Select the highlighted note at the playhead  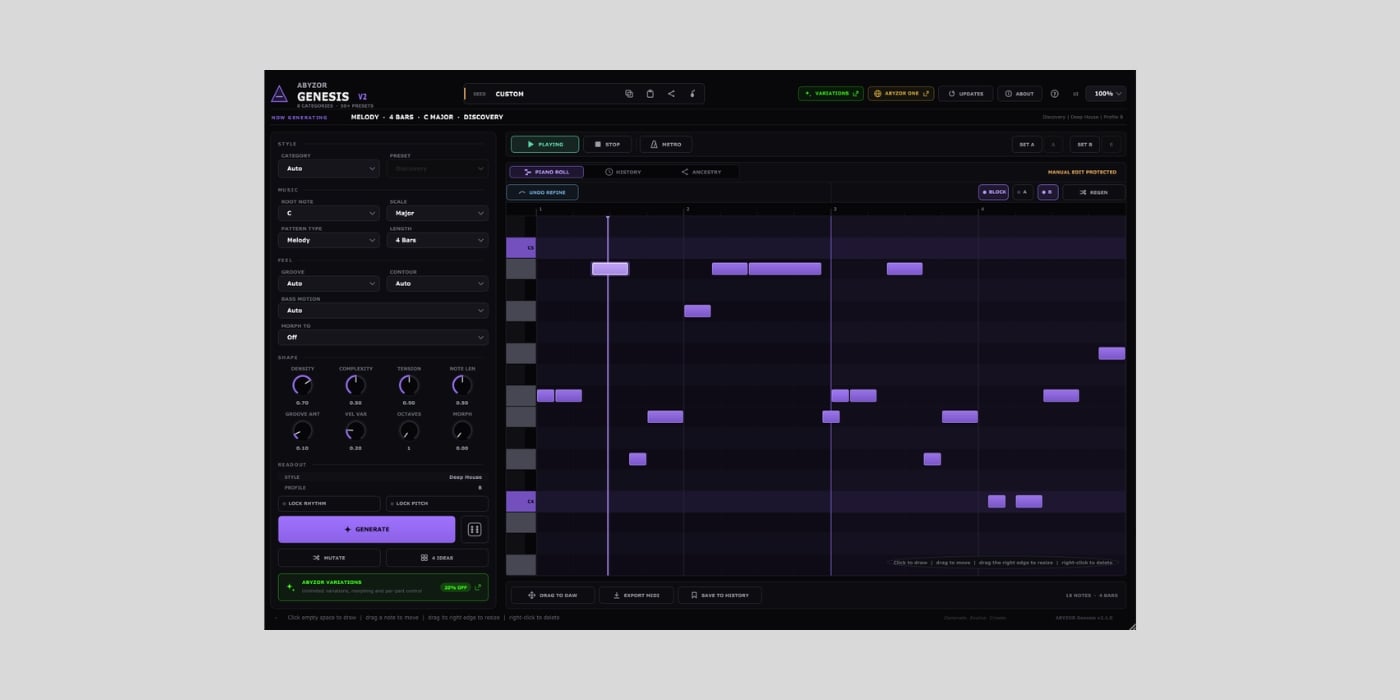(x=610, y=269)
